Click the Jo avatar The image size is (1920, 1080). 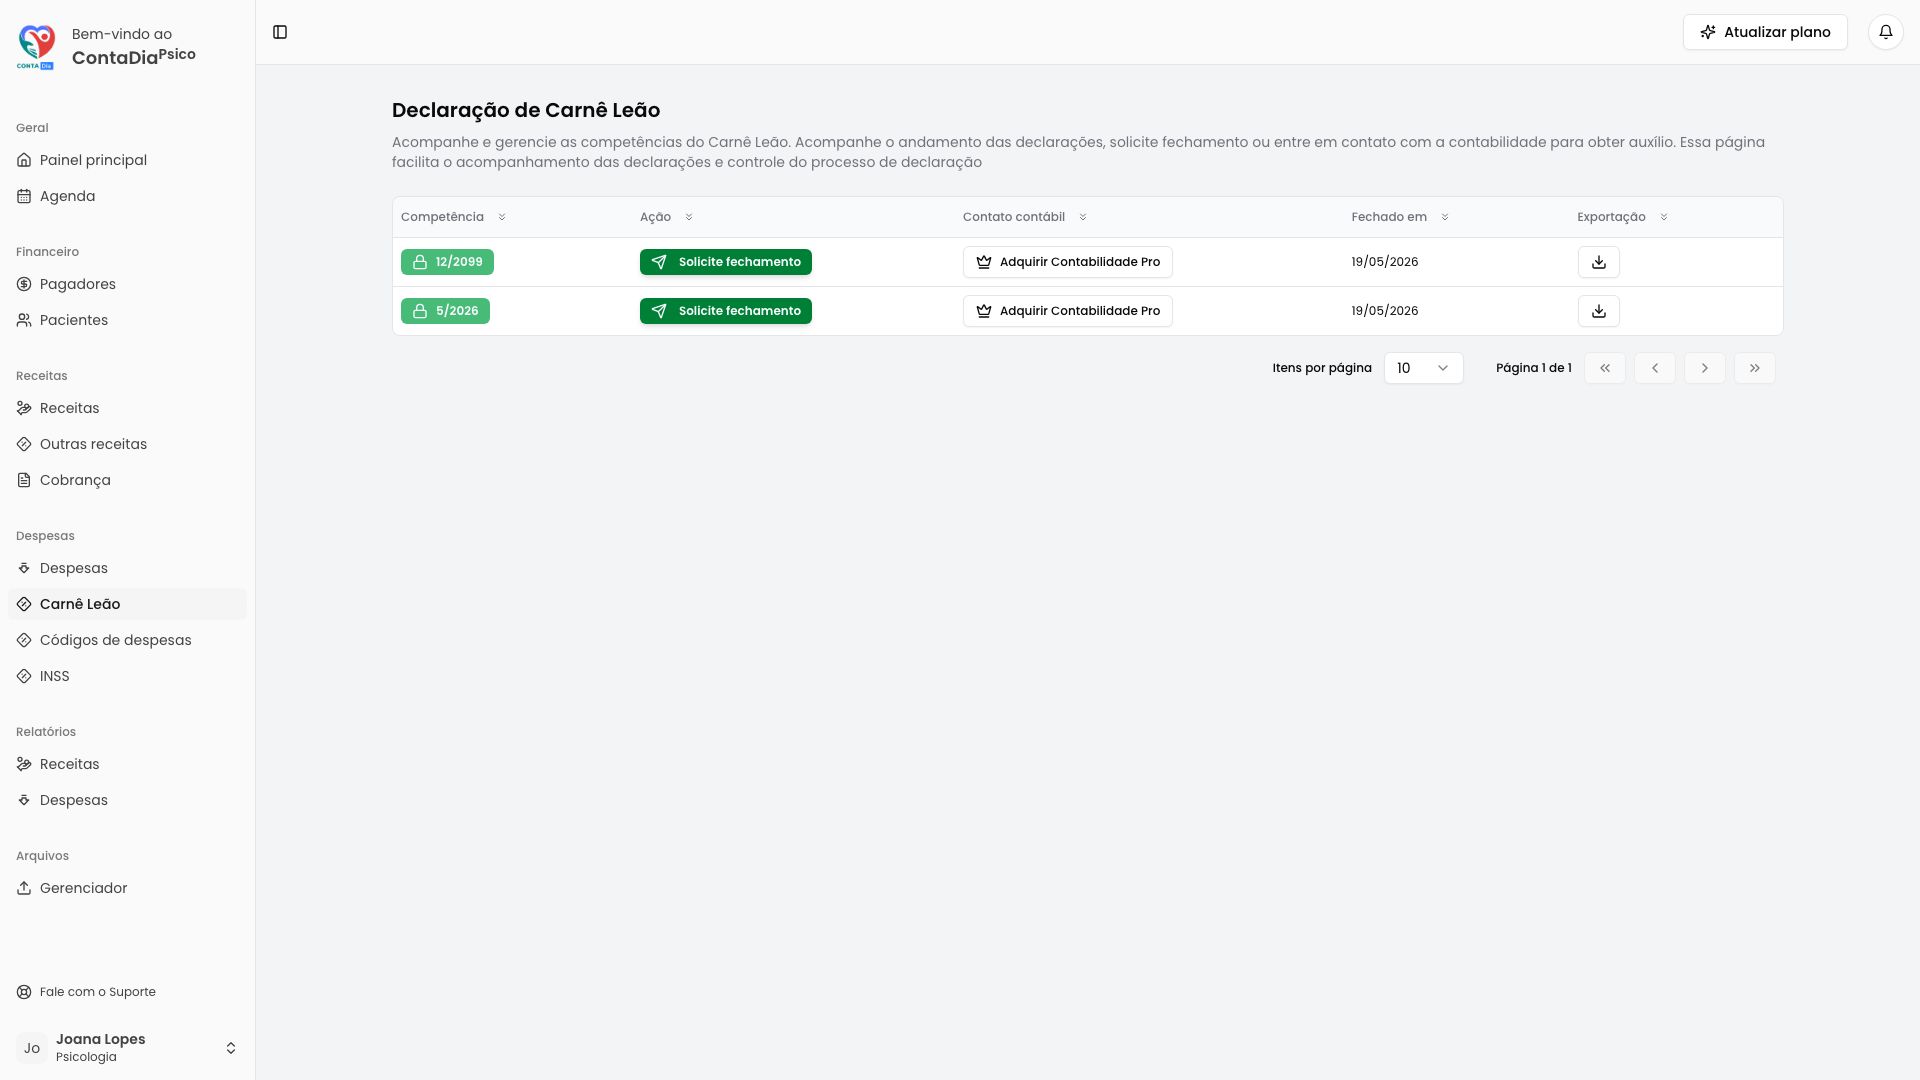(x=32, y=1048)
